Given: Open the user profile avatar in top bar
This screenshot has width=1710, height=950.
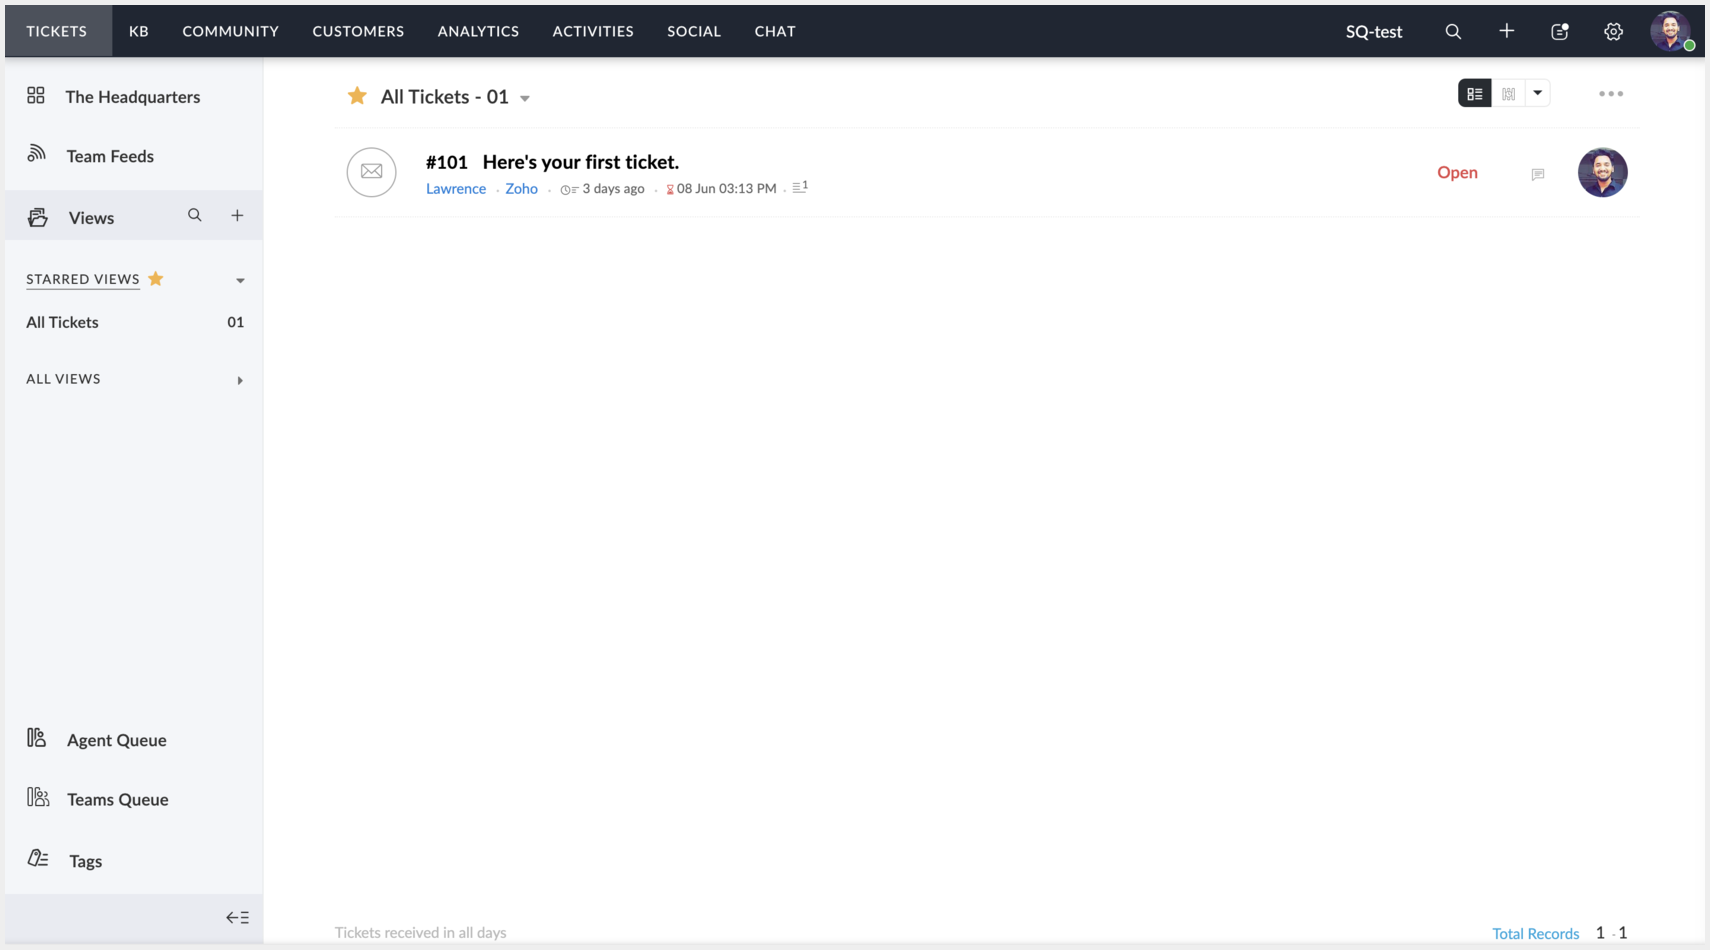Looking at the screenshot, I should click(x=1671, y=31).
